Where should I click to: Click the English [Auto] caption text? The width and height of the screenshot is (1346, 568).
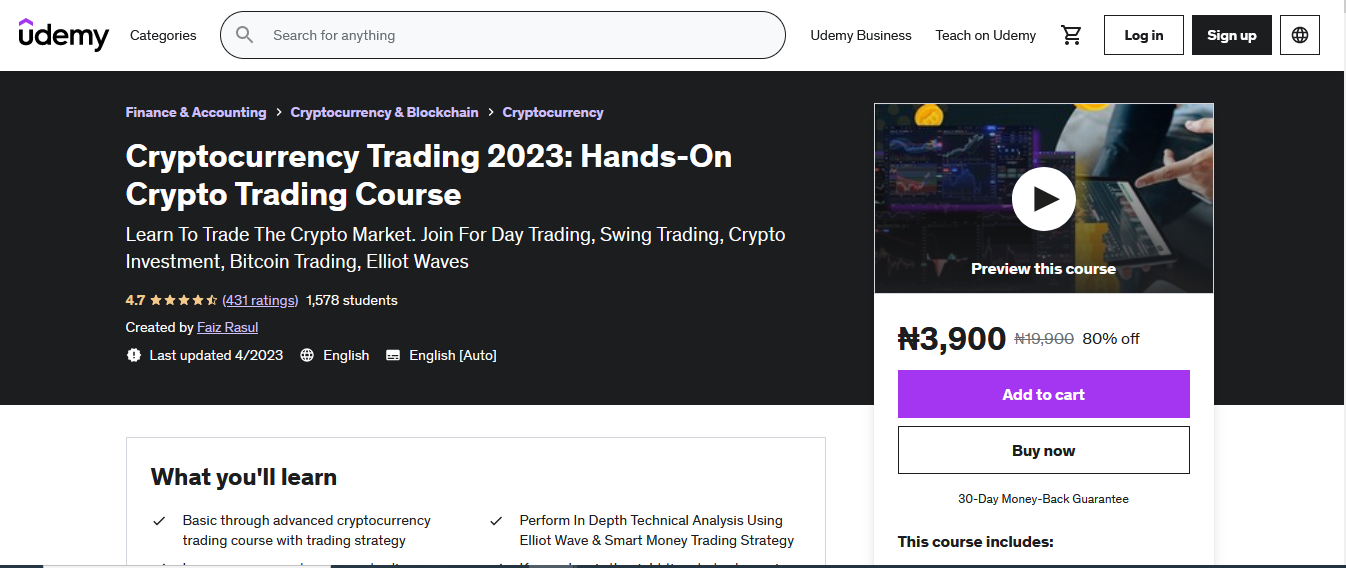[453, 355]
